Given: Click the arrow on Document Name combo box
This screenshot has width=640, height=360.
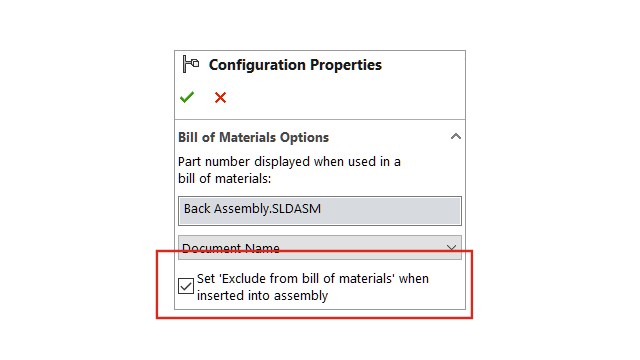Looking at the screenshot, I should [451, 247].
